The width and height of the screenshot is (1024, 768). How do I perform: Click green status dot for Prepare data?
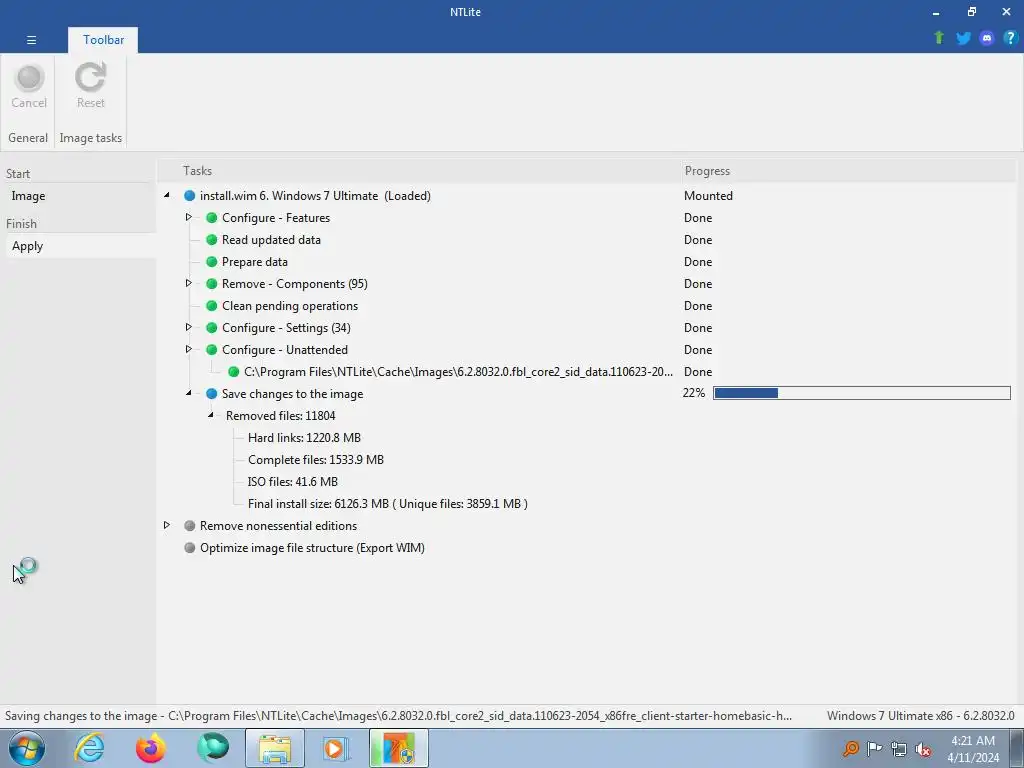(212, 262)
